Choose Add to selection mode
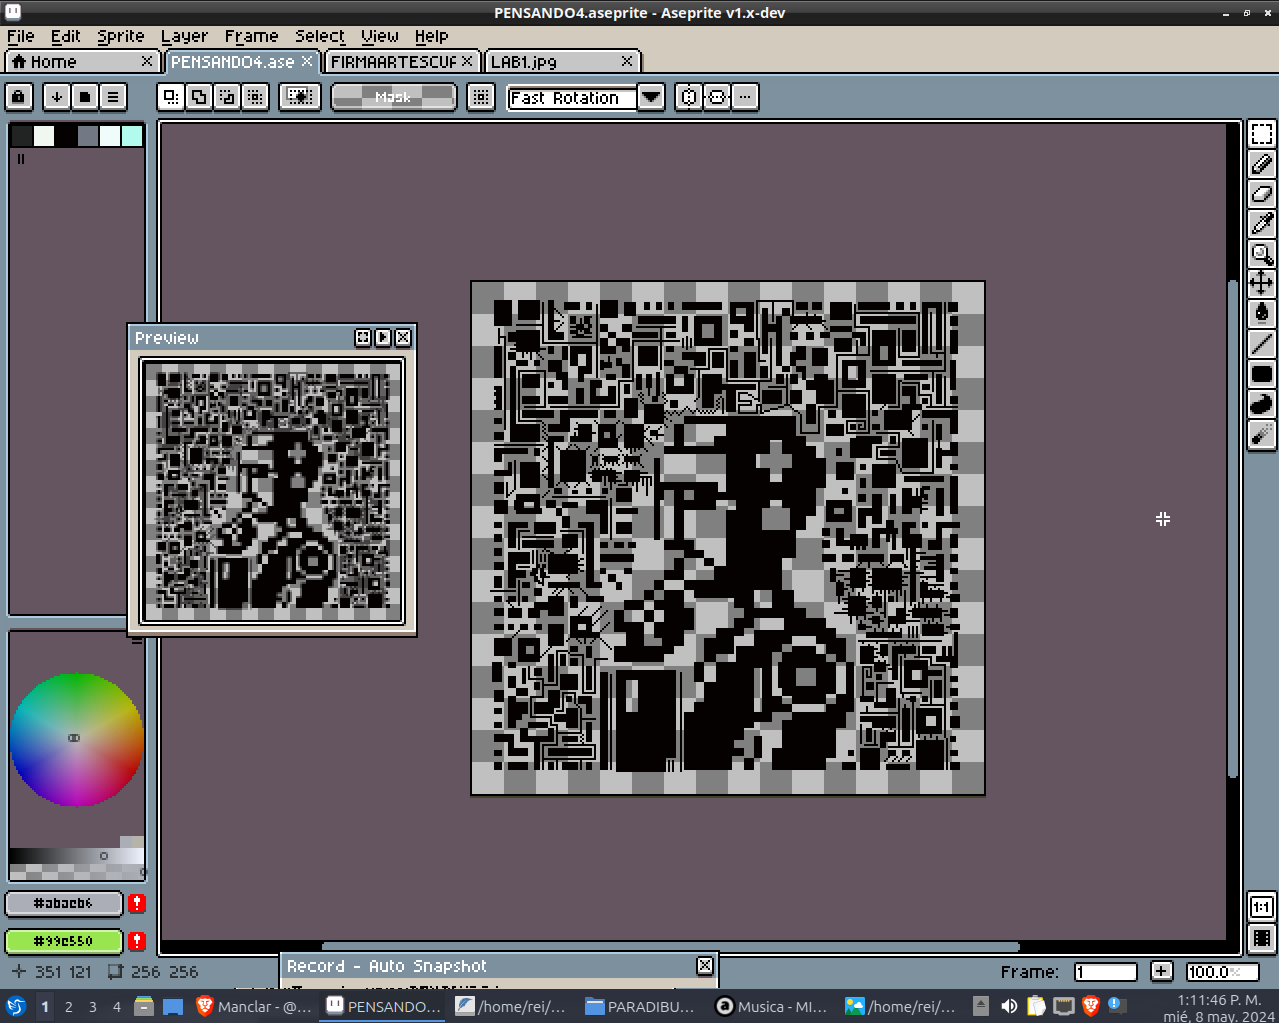 pyautogui.click(x=199, y=97)
